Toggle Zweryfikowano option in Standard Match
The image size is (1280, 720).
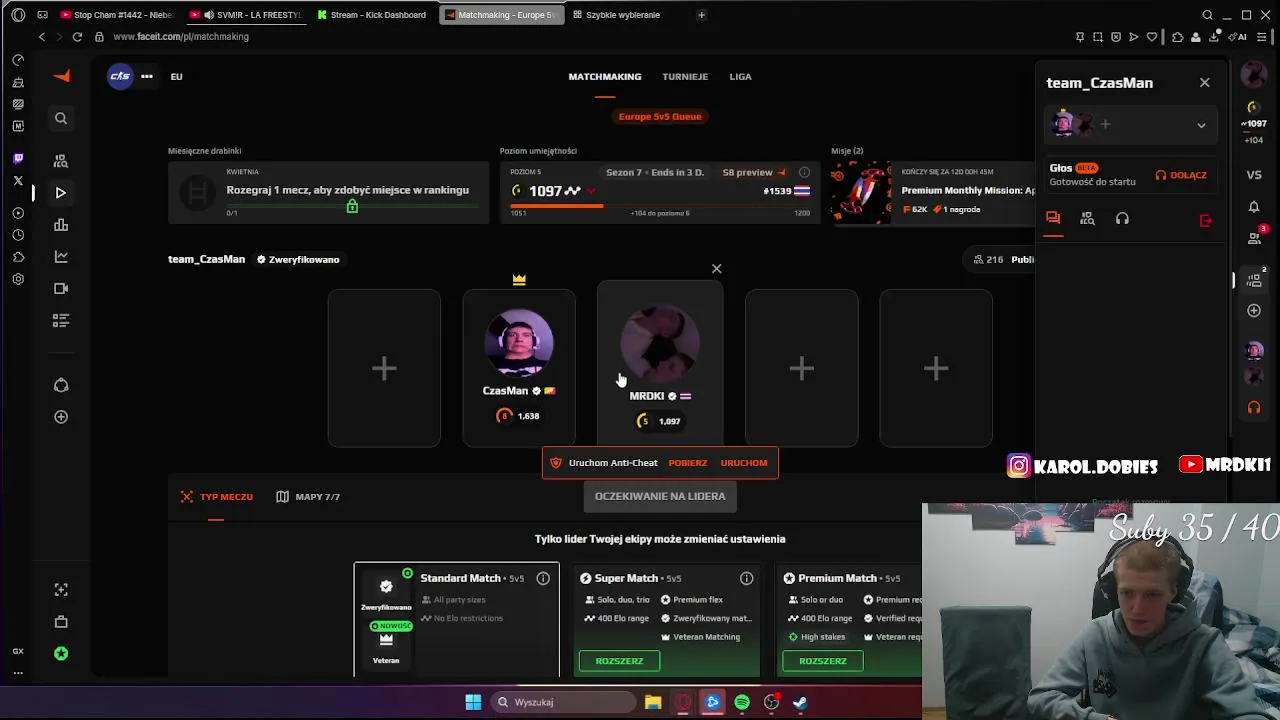pyautogui.click(x=386, y=594)
